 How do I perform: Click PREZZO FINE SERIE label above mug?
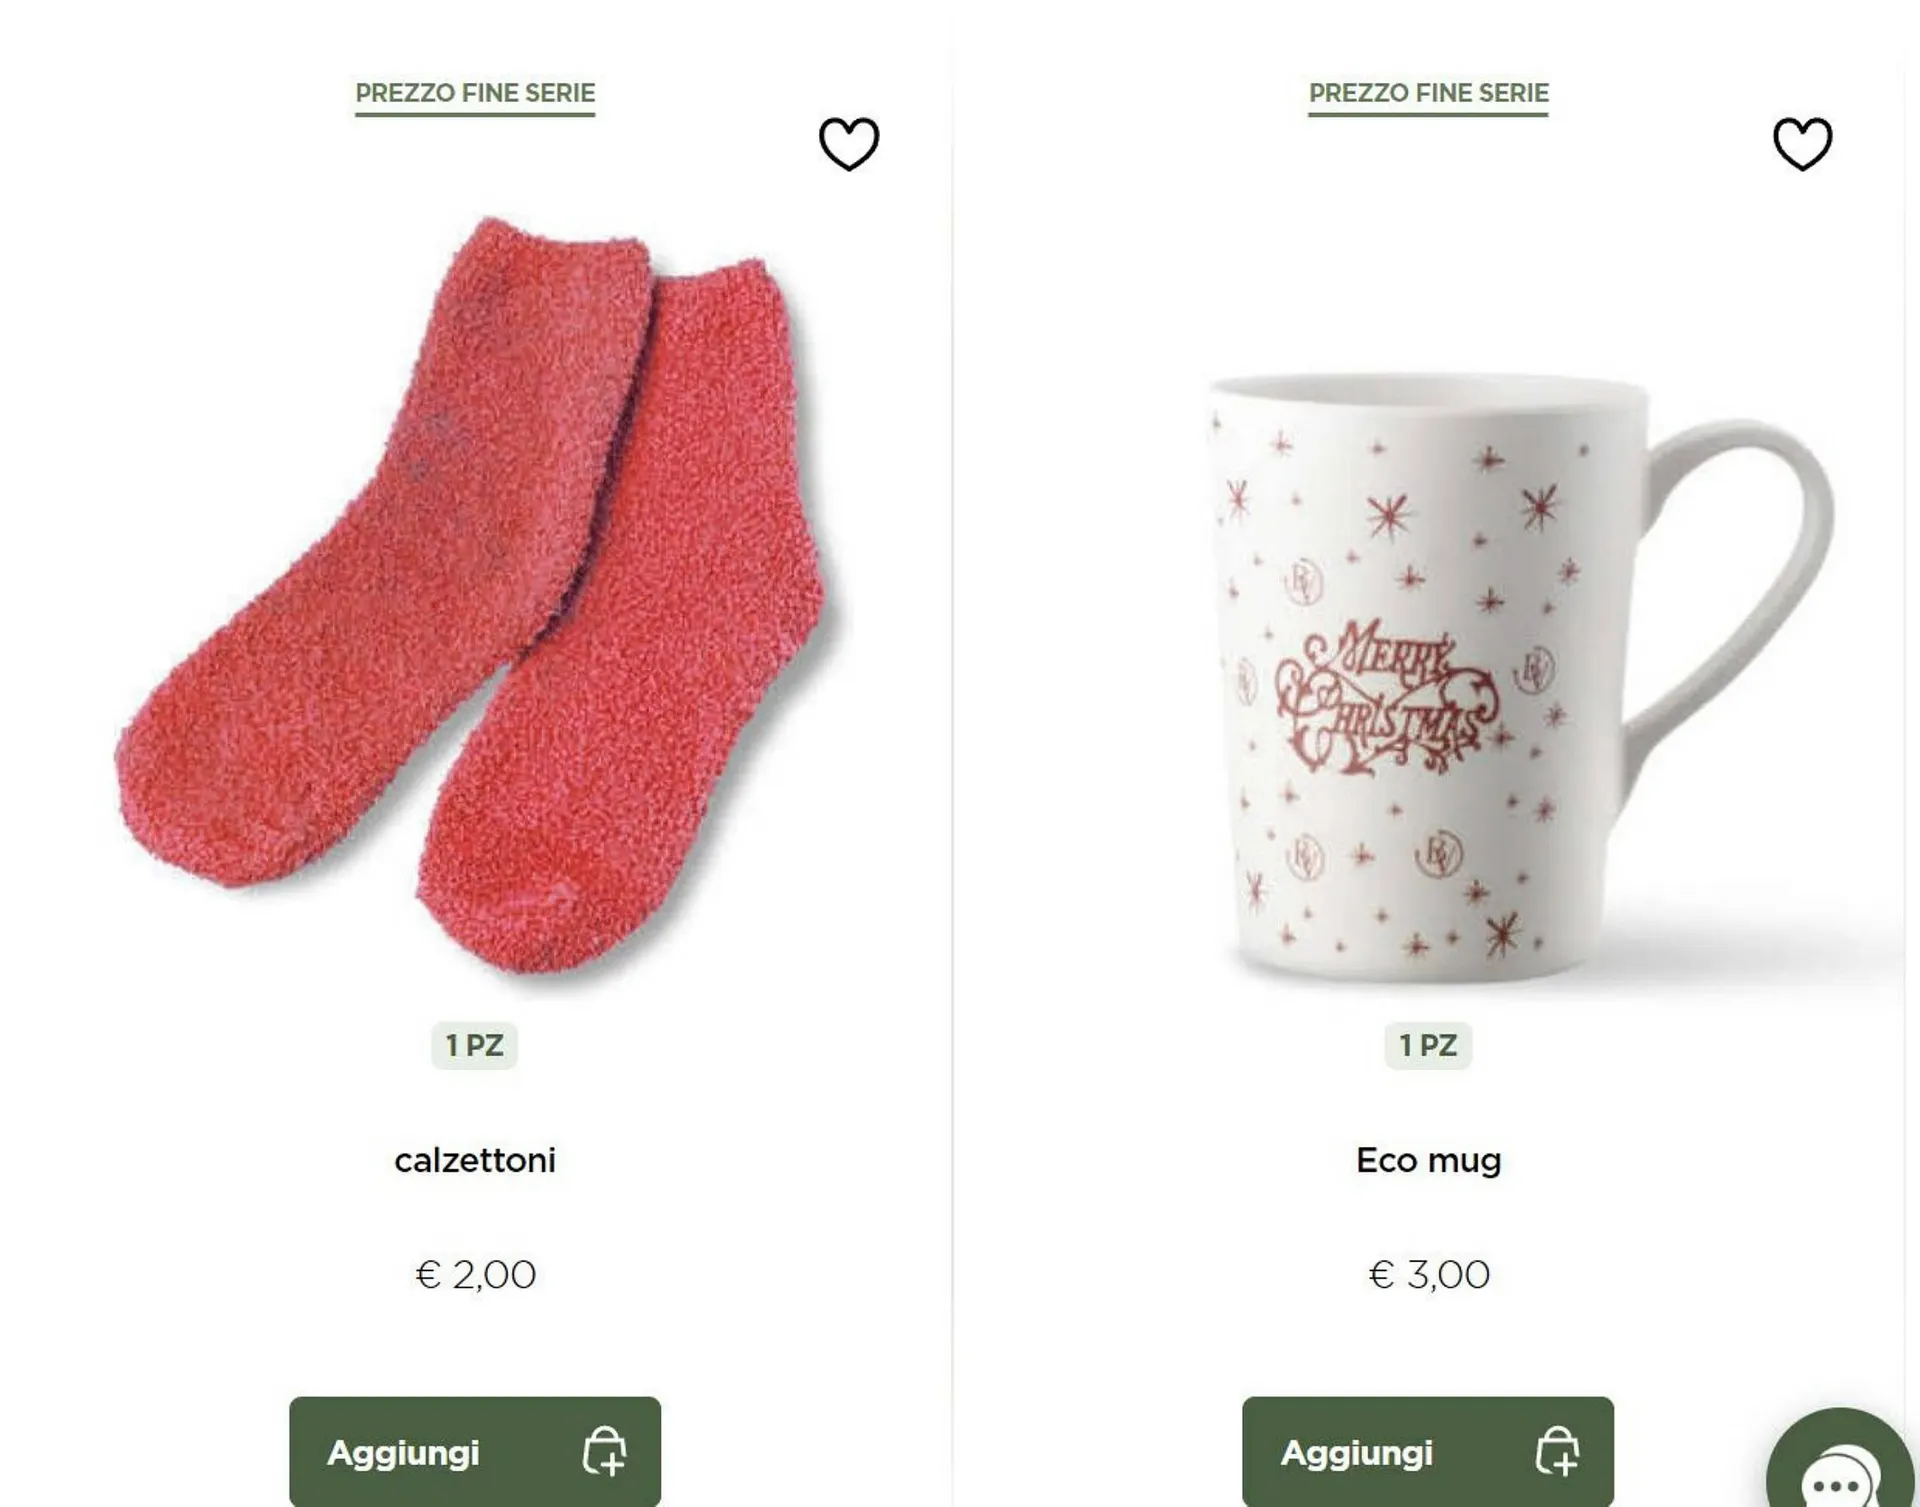[1428, 94]
